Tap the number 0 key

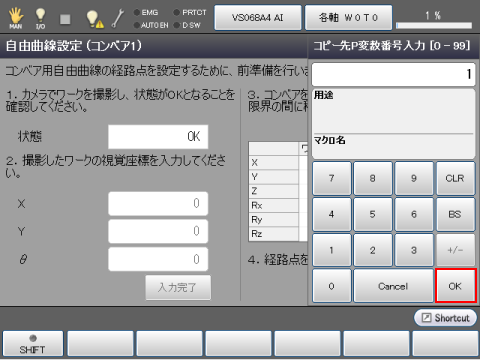(332, 286)
